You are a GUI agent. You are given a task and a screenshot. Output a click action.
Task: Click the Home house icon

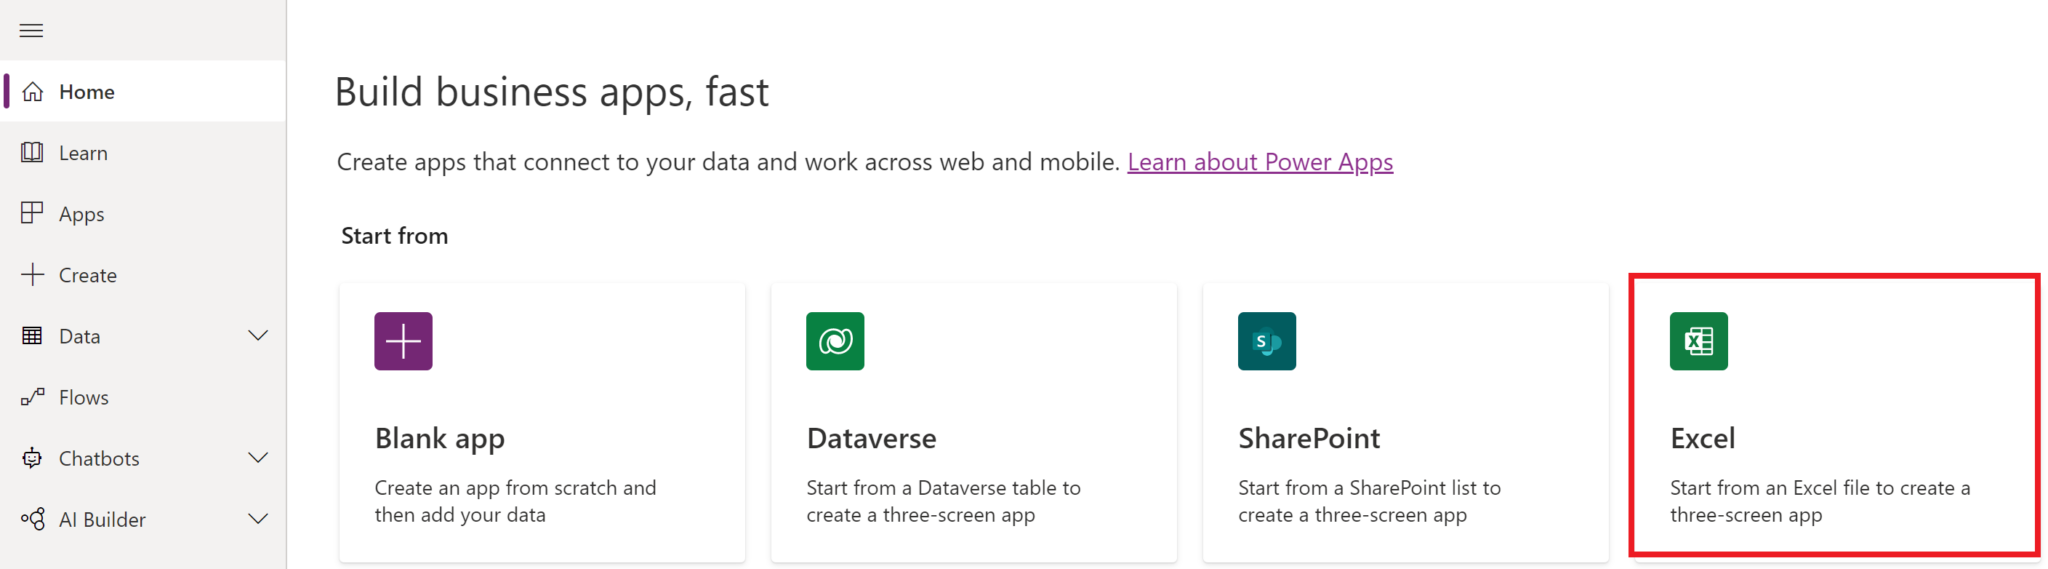33,92
